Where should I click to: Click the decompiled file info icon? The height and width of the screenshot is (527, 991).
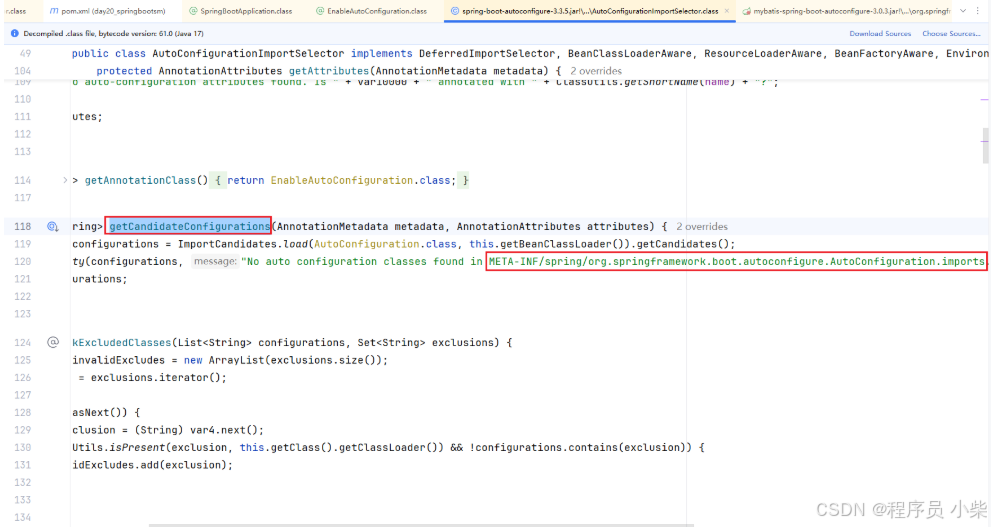[15, 33]
